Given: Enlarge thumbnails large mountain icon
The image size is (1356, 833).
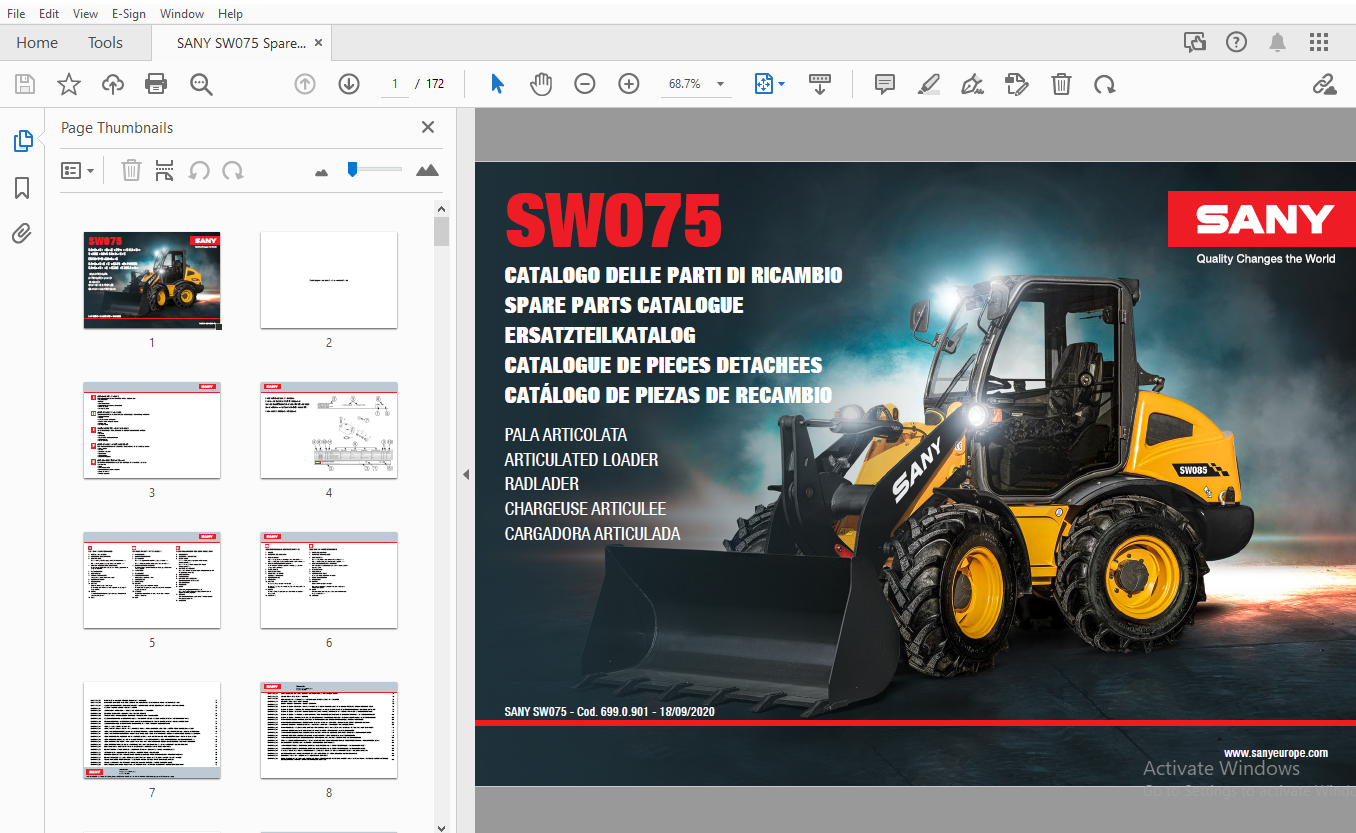Looking at the screenshot, I should click(427, 170).
